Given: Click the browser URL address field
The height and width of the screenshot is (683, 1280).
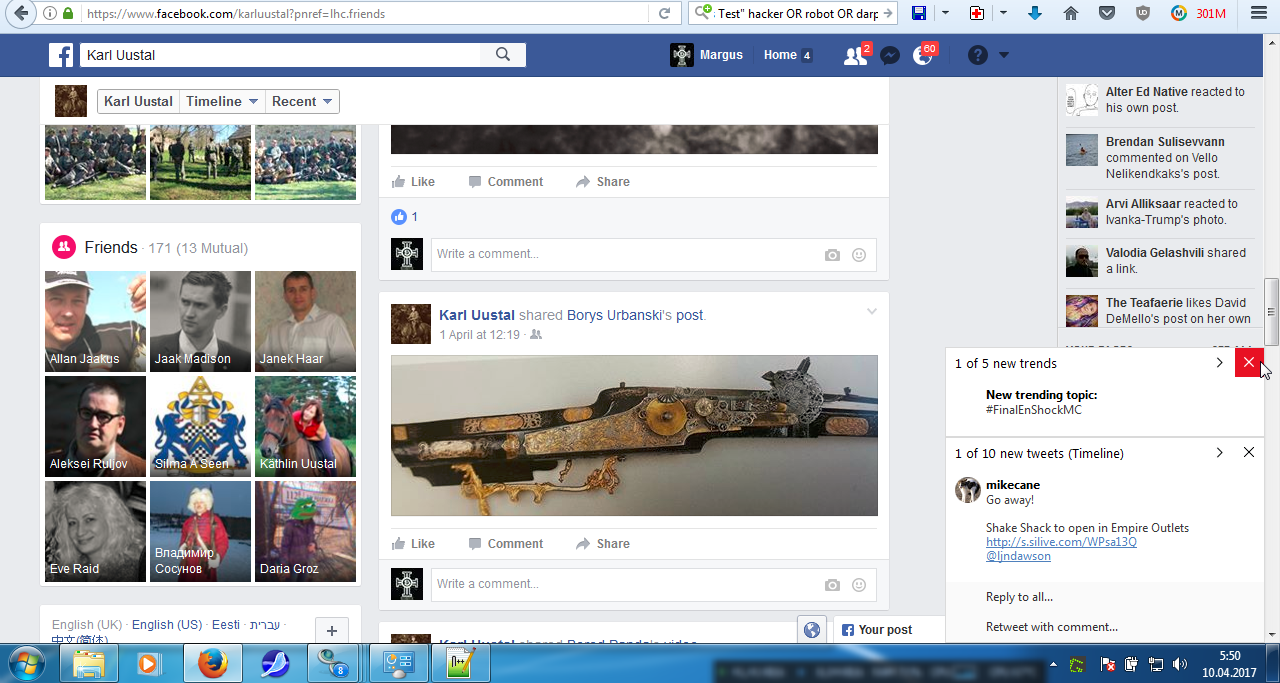Looking at the screenshot, I should (365, 14).
